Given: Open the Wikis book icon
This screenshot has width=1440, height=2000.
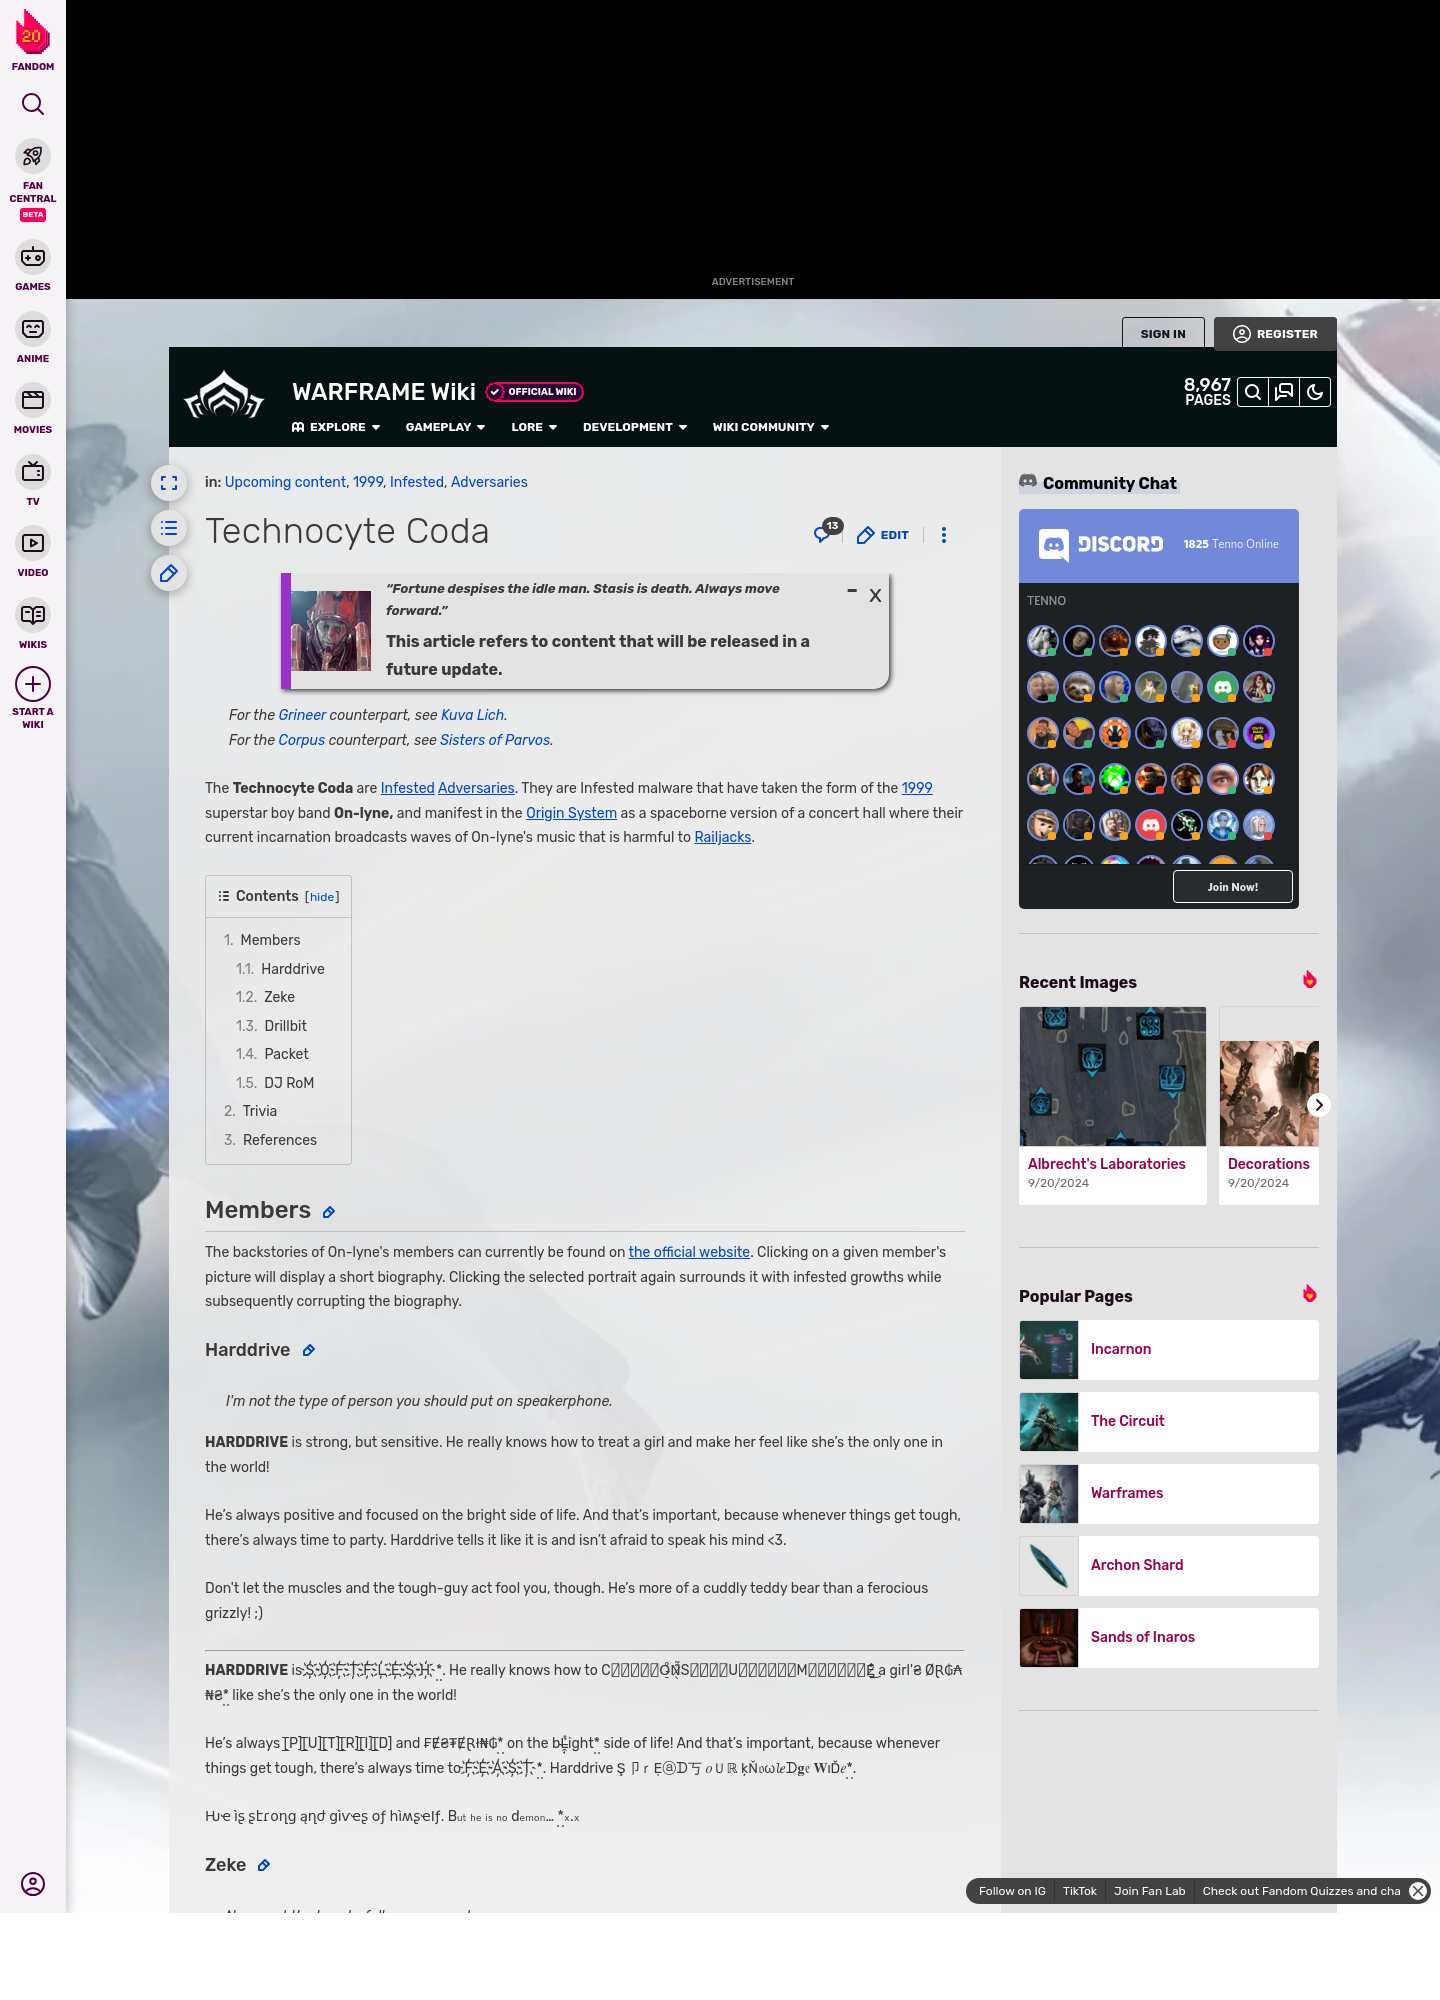Looking at the screenshot, I should (33, 615).
